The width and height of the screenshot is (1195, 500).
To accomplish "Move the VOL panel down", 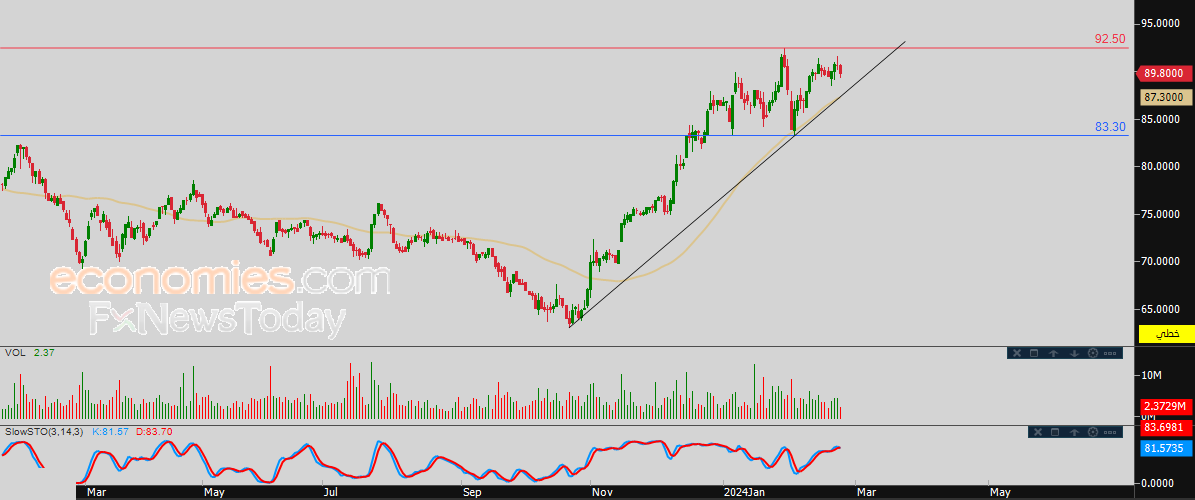I will click(x=1073, y=353).
